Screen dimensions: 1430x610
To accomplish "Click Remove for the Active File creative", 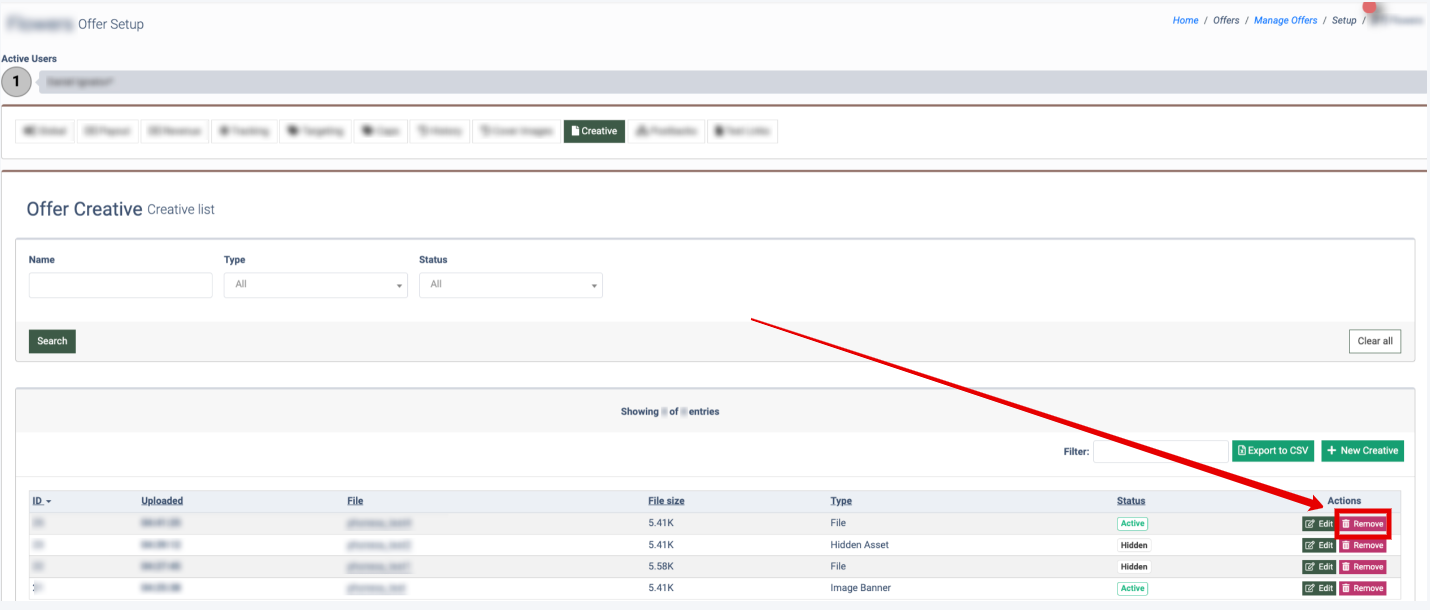I will coord(1362,524).
